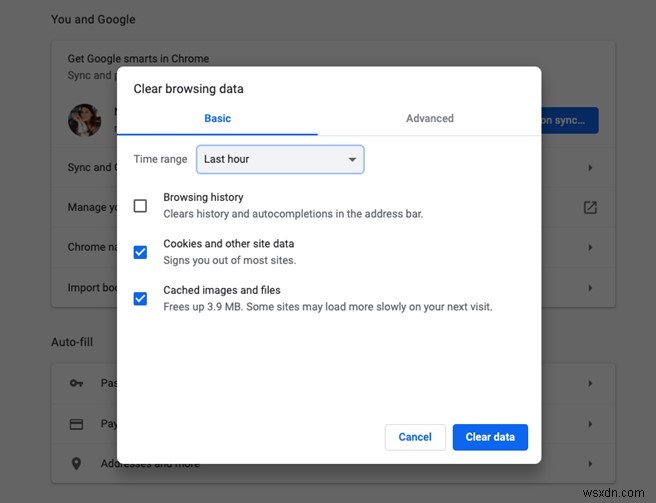
Task: Click the profile avatar picture
Action: coord(84,121)
